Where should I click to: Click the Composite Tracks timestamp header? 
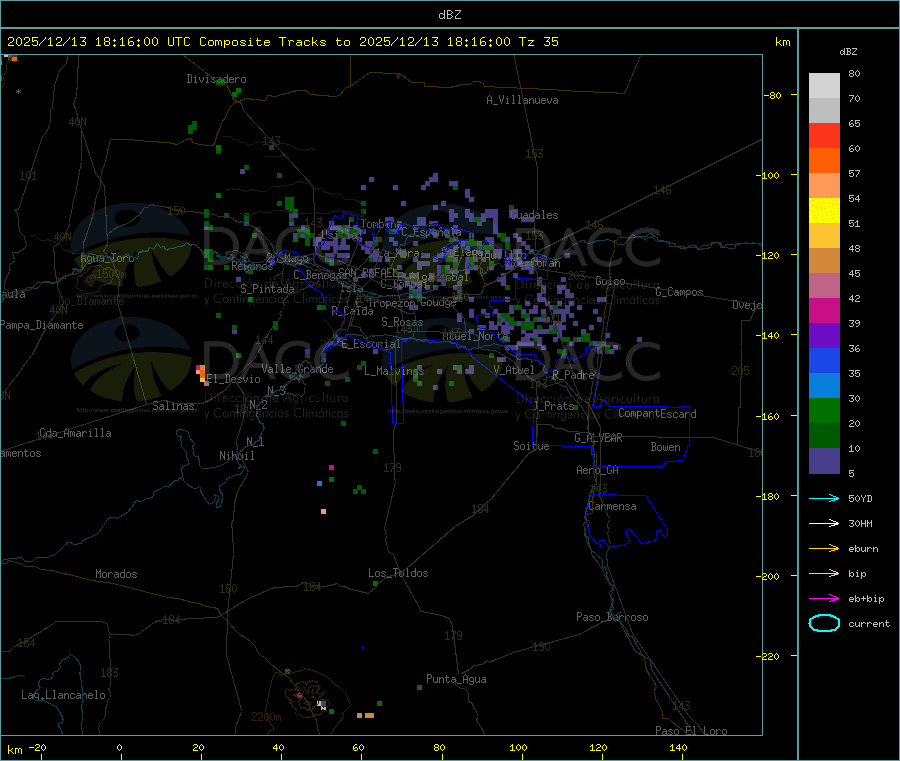283,42
